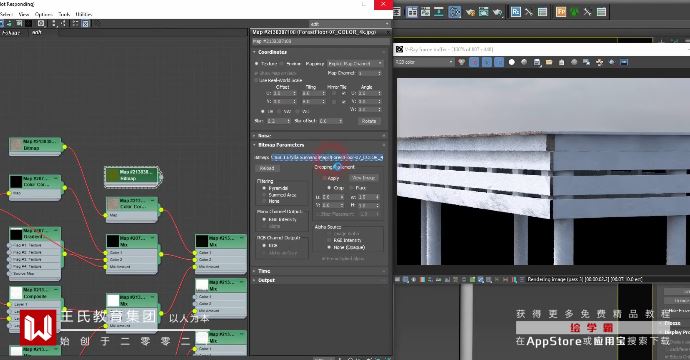
Task: Open RailClone list icon beside its wrench
Action: coord(542,12)
